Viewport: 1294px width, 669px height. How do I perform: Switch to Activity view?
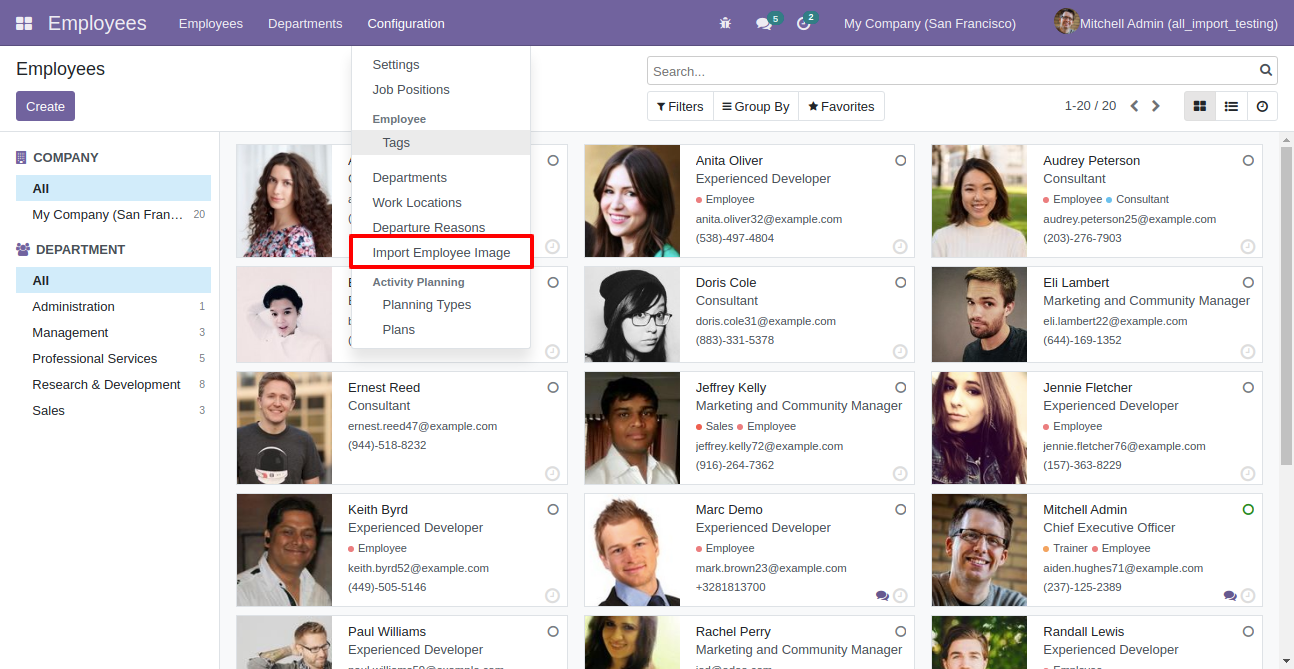(x=1262, y=106)
